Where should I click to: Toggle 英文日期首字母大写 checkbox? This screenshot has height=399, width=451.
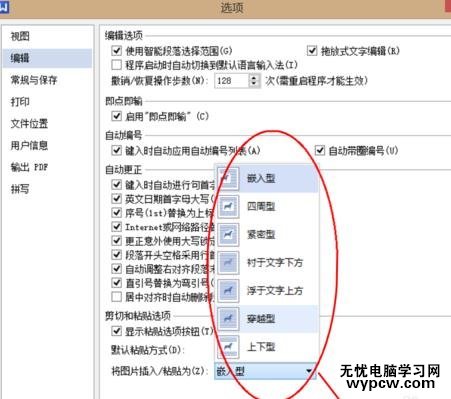116,199
